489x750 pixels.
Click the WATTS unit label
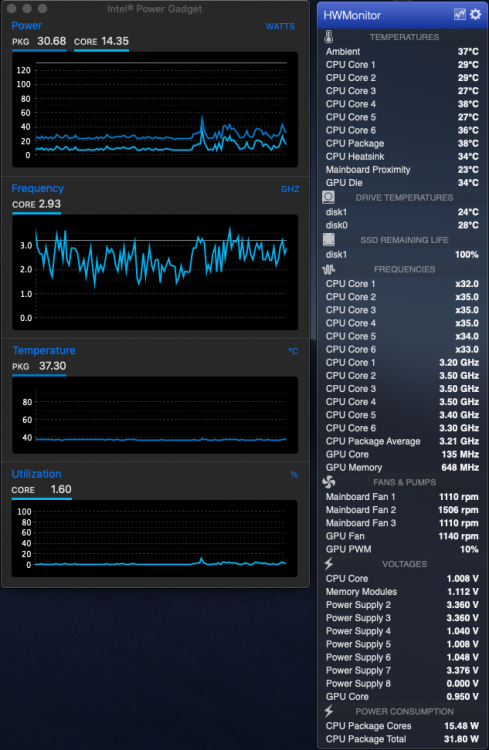point(280,26)
